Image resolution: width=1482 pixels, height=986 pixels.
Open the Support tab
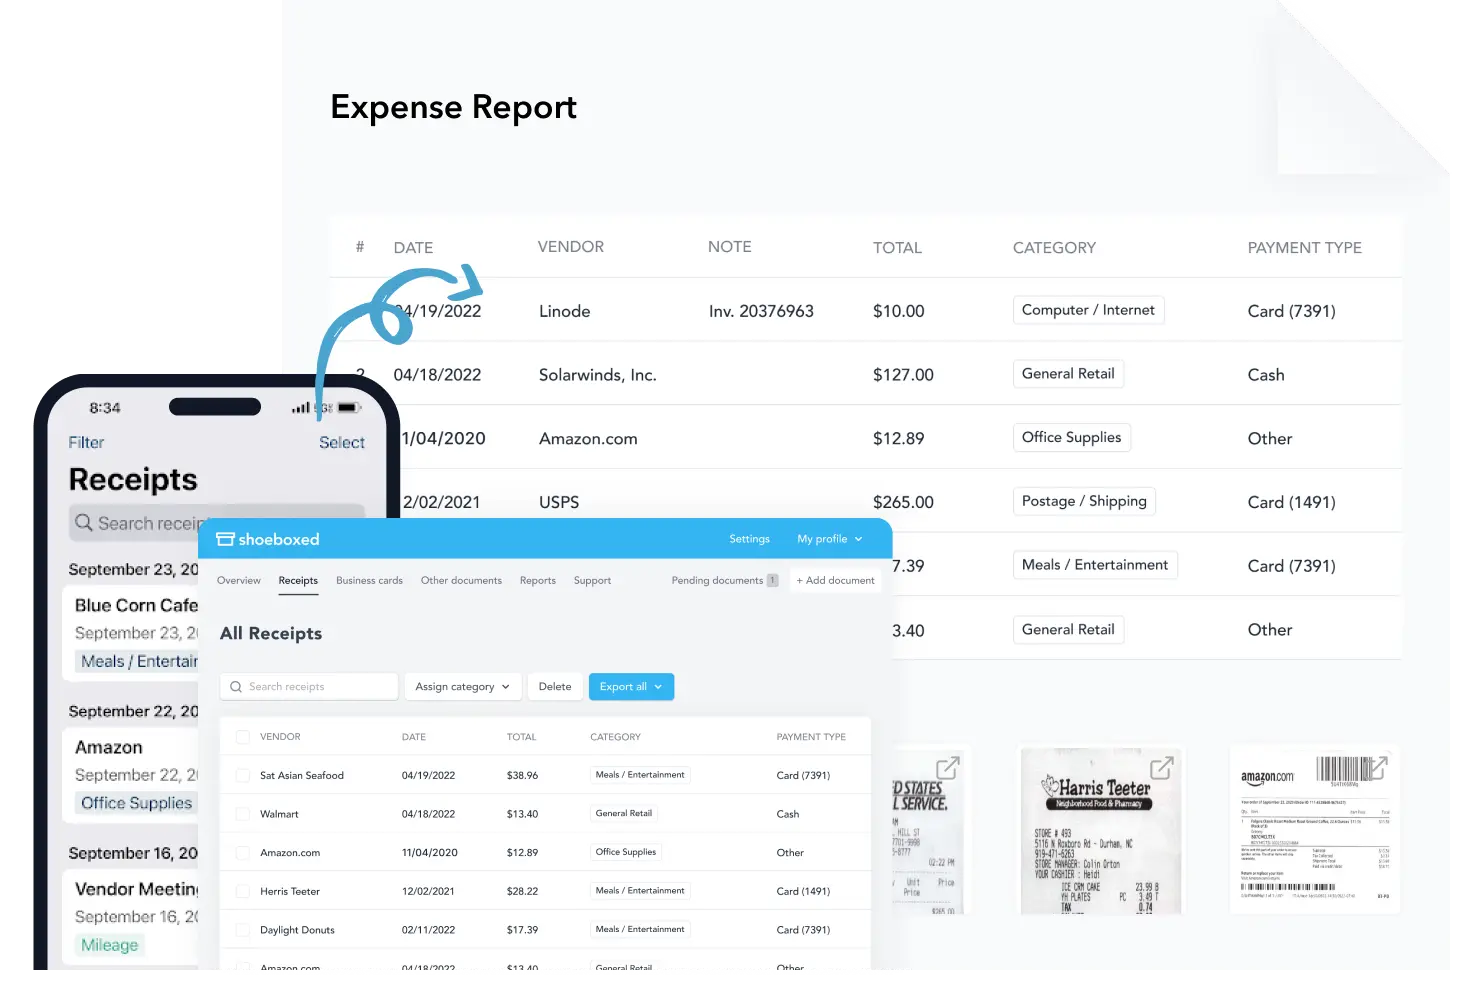click(x=592, y=581)
